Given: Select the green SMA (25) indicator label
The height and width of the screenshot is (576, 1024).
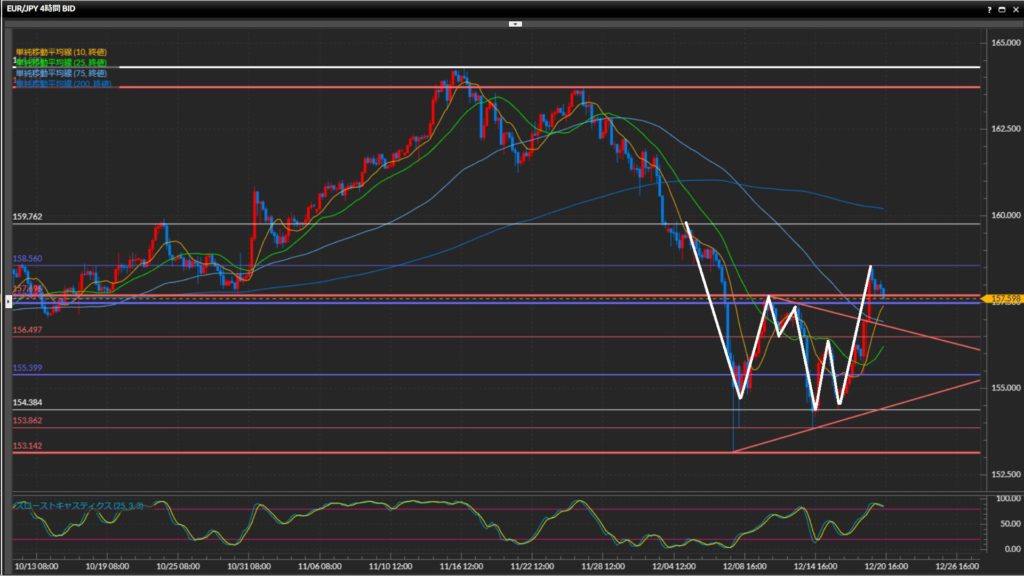Looking at the screenshot, I should click(62, 62).
